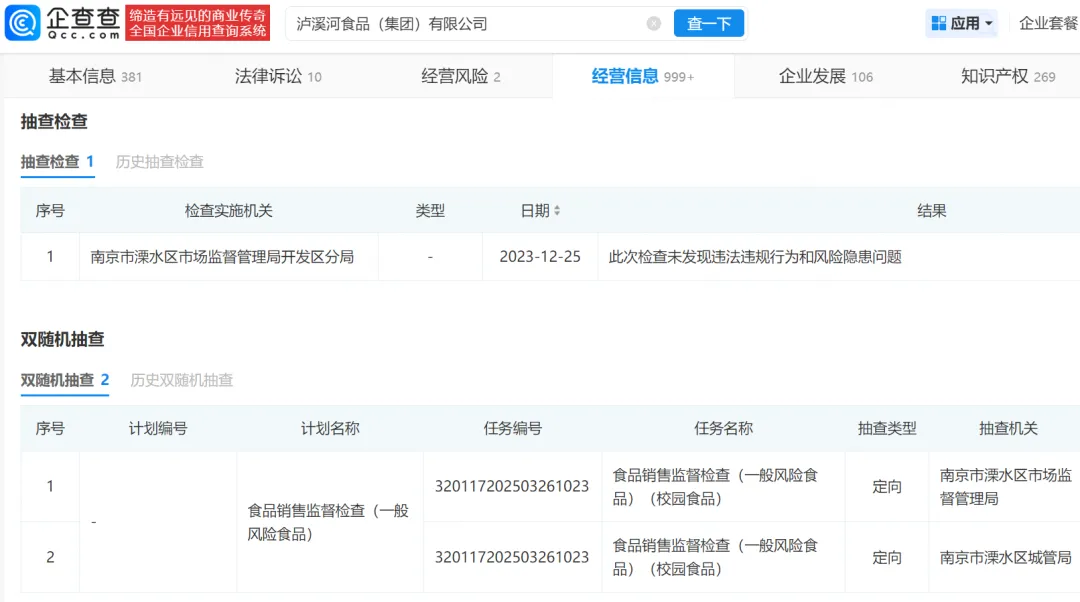The image size is (1080, 602).
Task: Click 检查实施机关 column header
Action: 229,211
